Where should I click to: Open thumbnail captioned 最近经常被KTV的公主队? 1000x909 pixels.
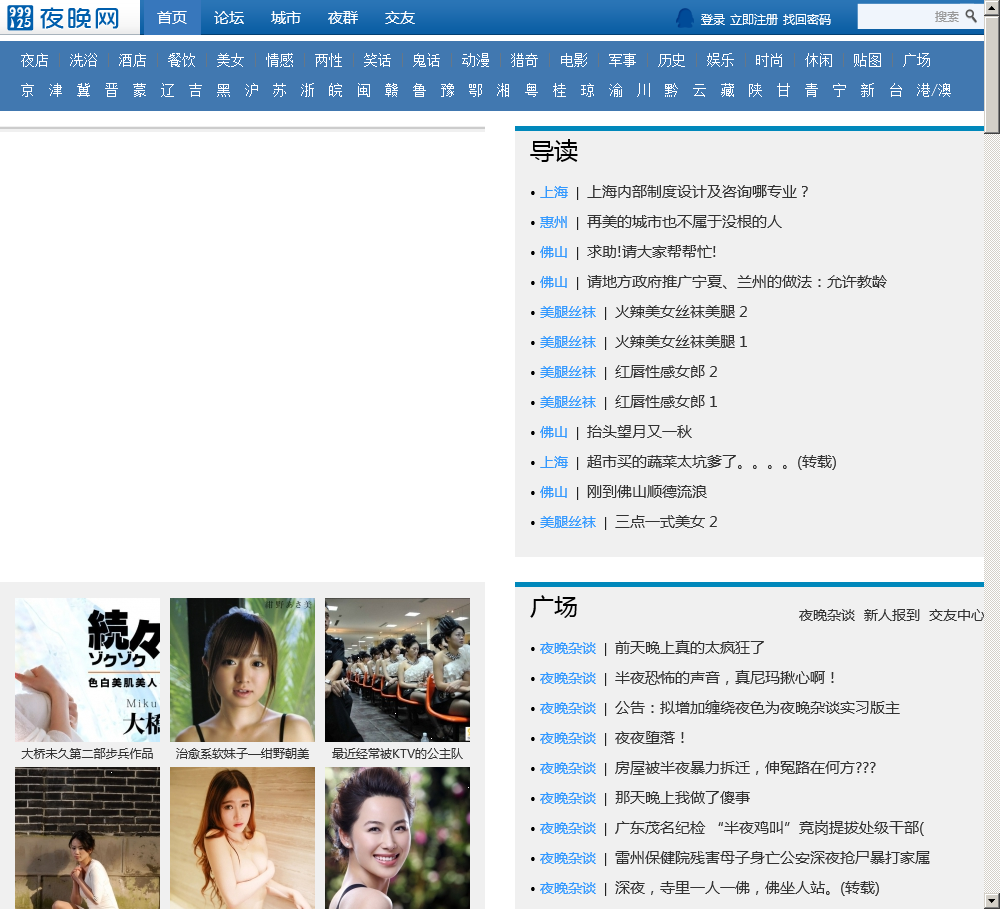[x=397, y=670]
